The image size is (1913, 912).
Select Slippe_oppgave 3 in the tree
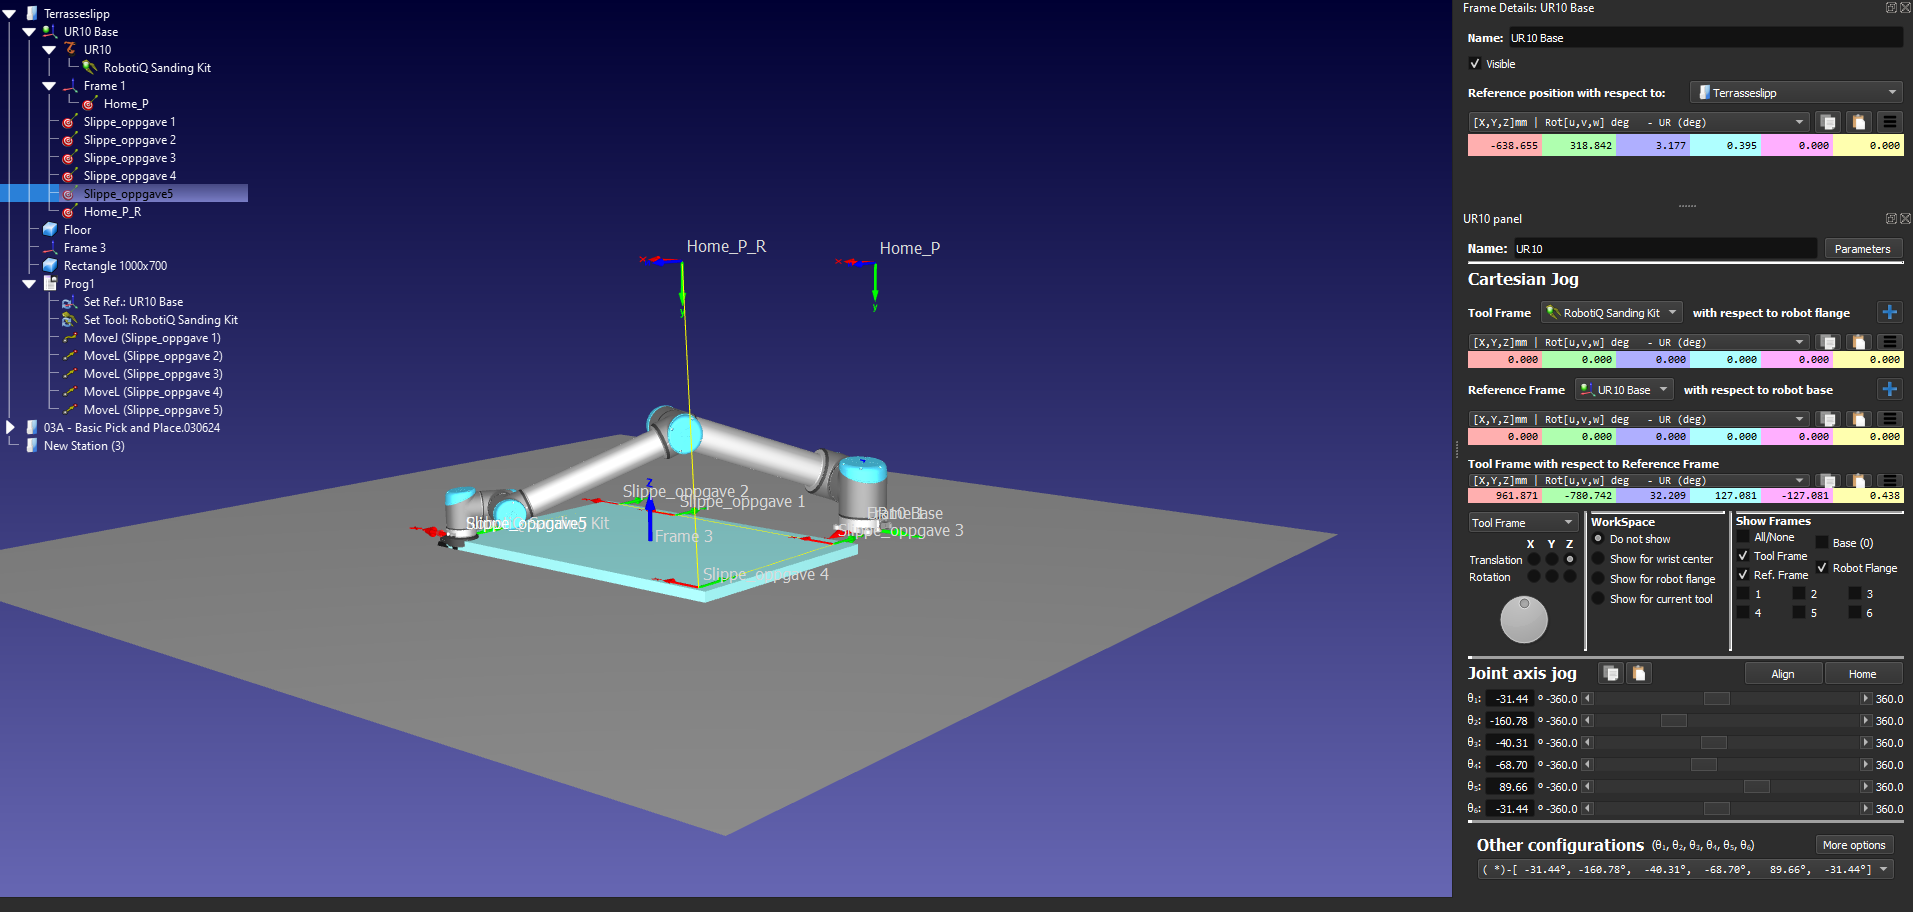click(x=129, y=158)
